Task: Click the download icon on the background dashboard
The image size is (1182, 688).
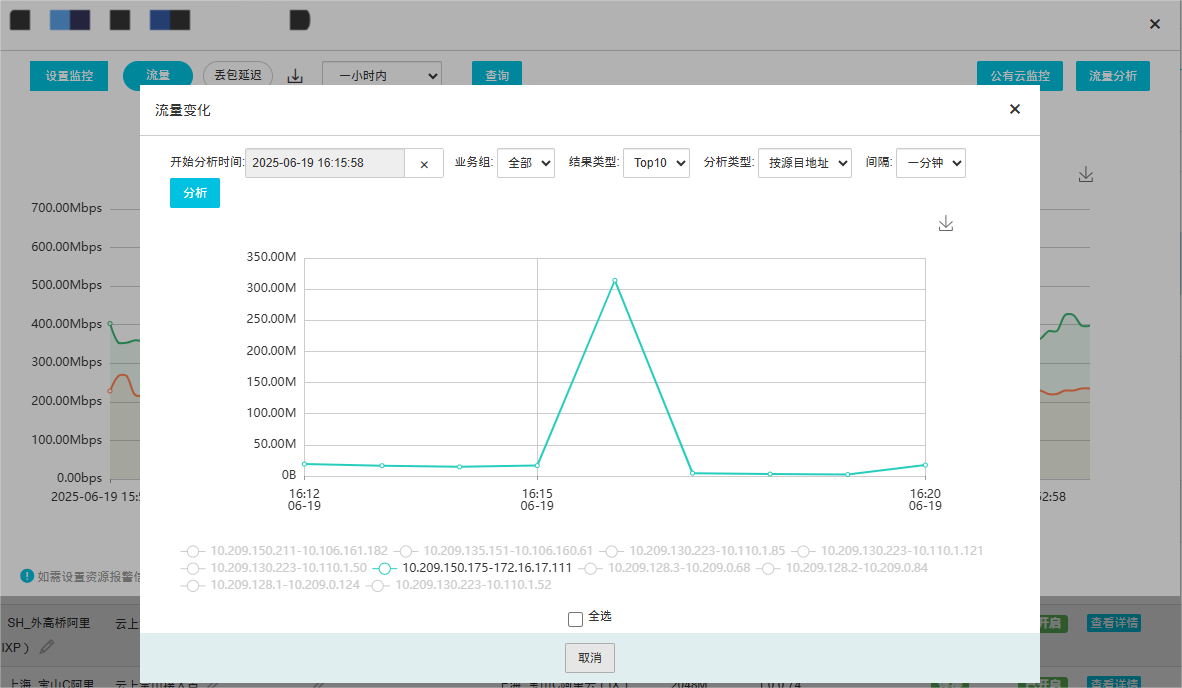Action: point(1086,173)
